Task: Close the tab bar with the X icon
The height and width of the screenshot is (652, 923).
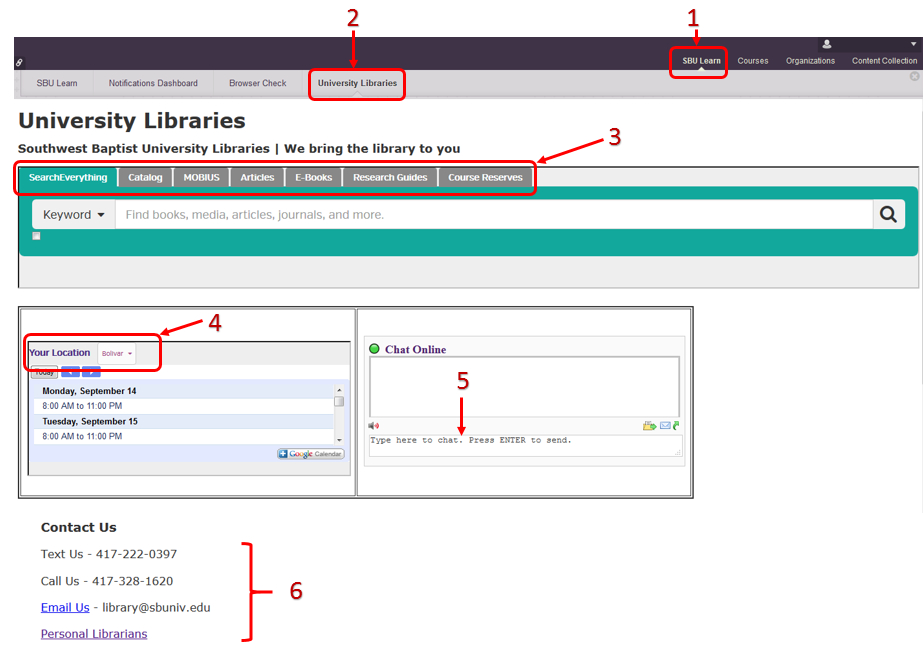Action: click(x=914, y=76)
